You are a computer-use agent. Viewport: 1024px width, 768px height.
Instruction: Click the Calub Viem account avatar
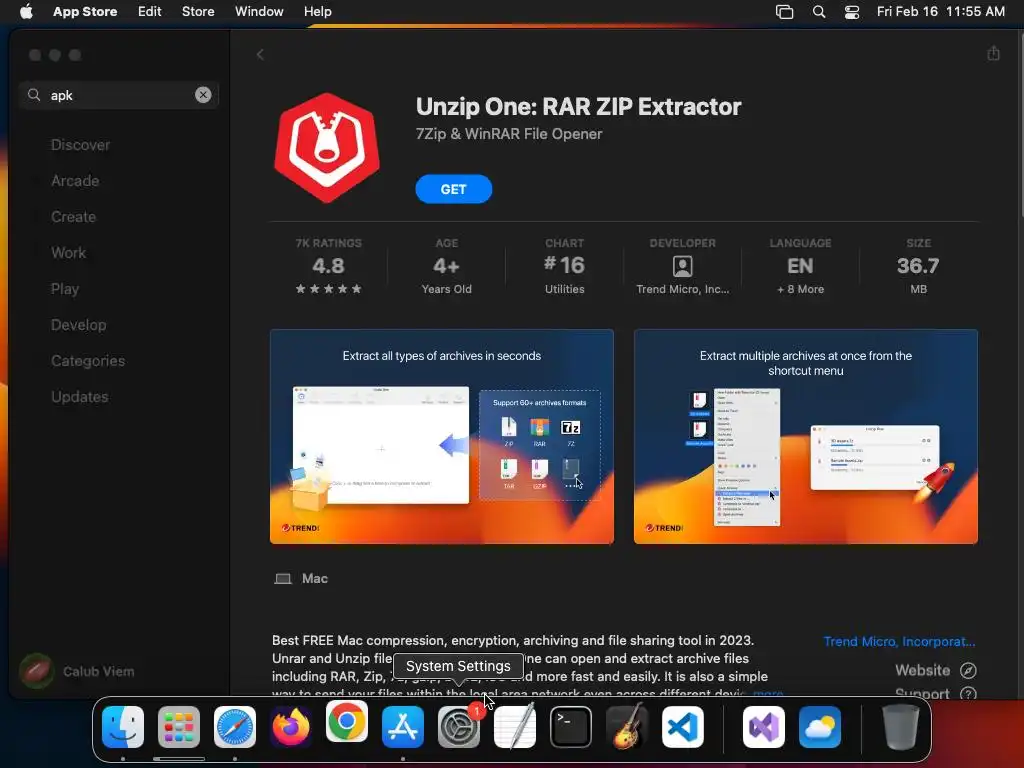(37, 671)
